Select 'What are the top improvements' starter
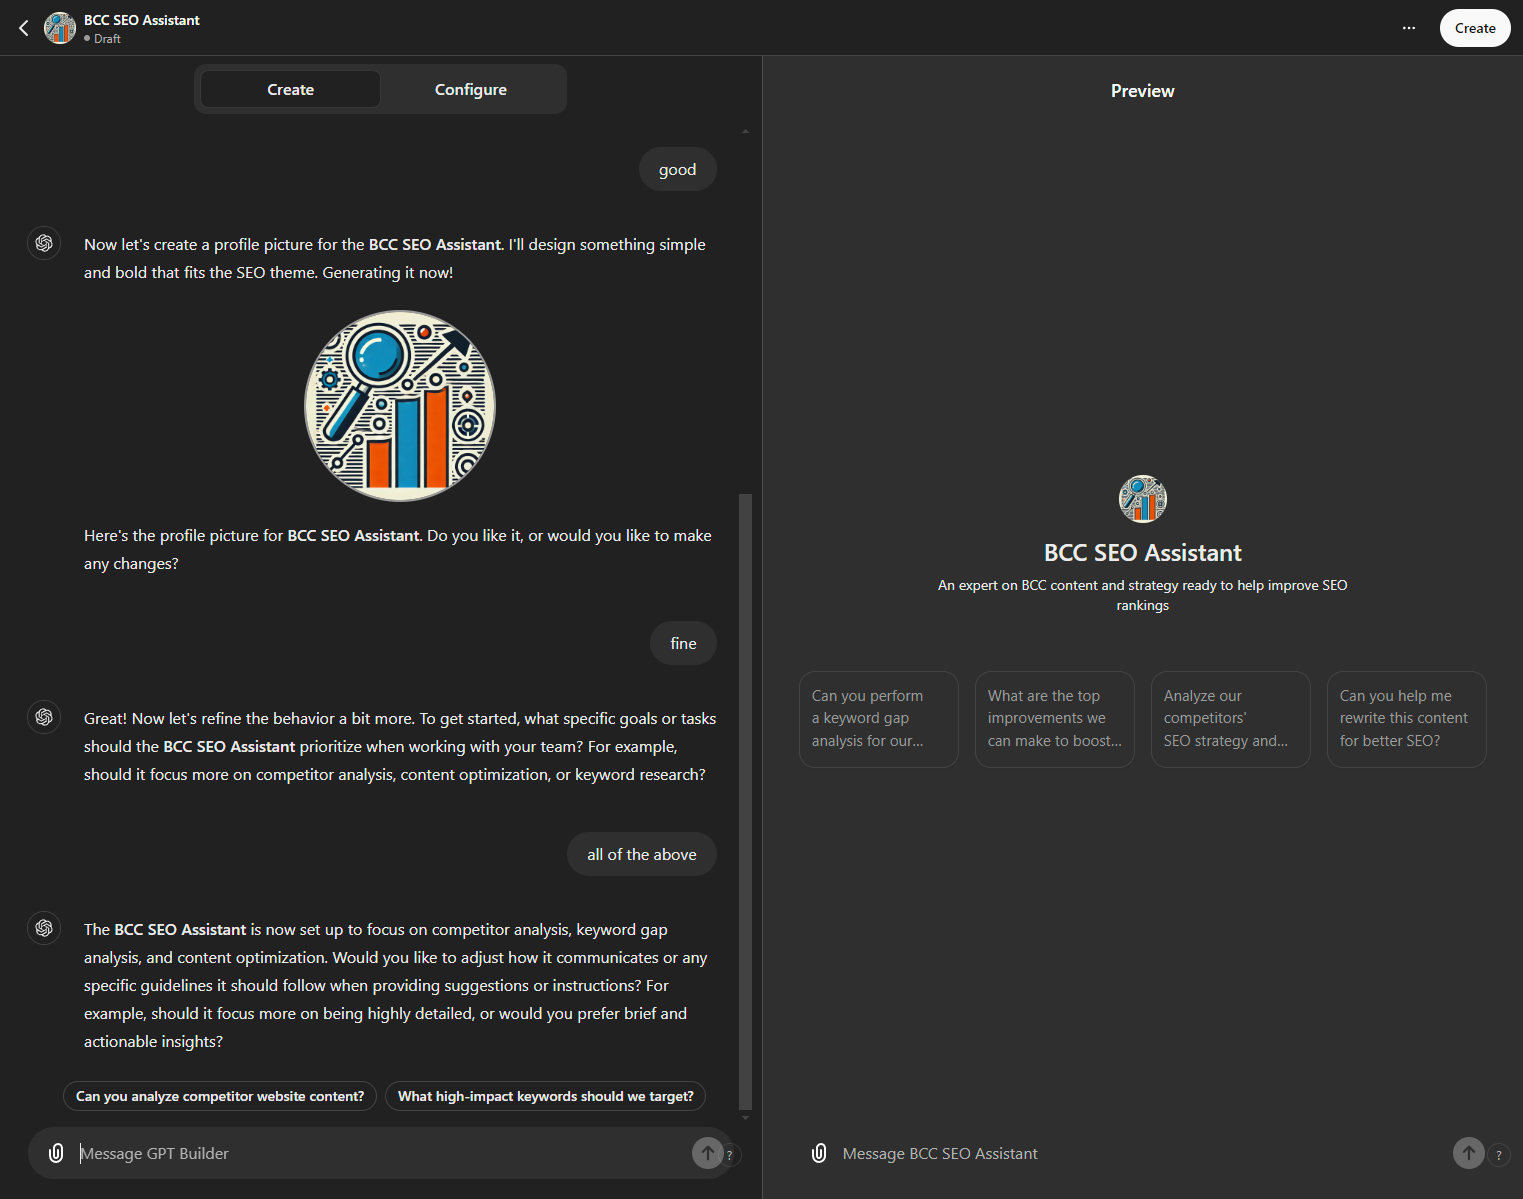 coord(1055,719)
